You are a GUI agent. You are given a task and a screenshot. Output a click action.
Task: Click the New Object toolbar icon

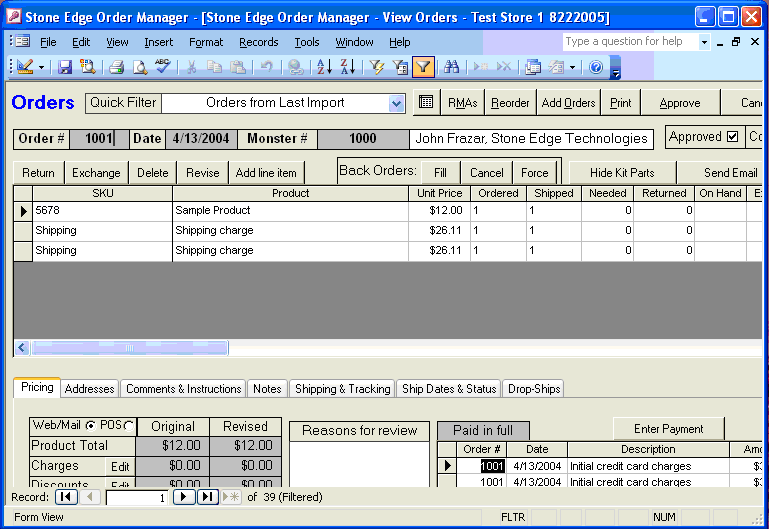[556, 67]
